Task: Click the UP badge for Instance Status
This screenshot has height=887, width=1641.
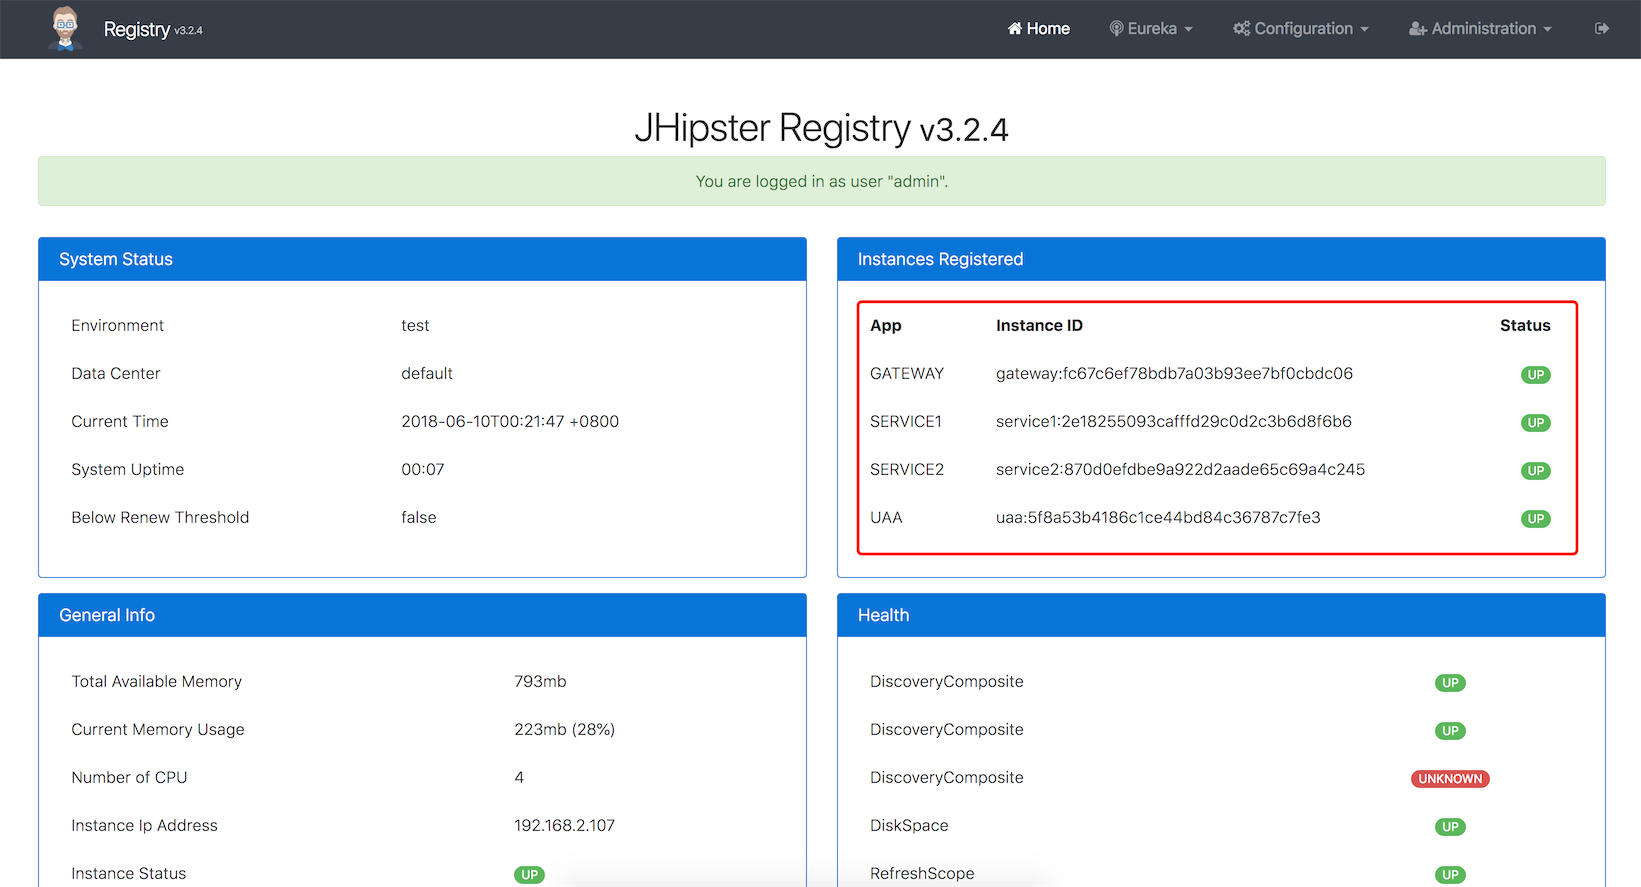Action: coord(529,875)
